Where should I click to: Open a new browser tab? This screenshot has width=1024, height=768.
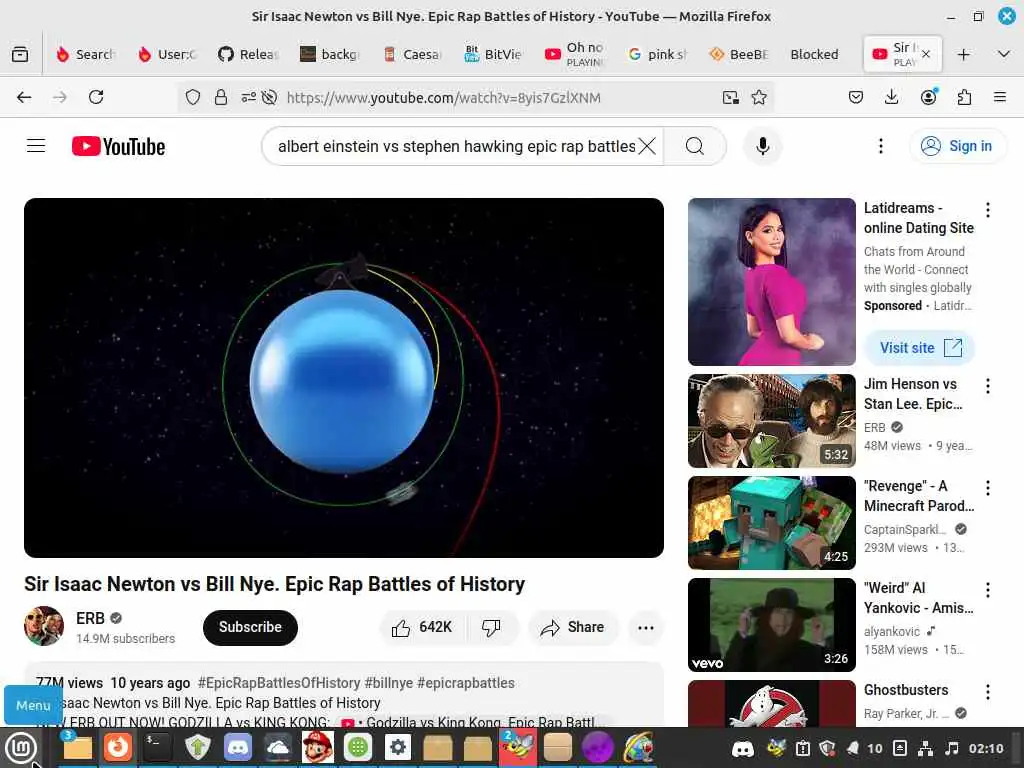pos(963,54)
